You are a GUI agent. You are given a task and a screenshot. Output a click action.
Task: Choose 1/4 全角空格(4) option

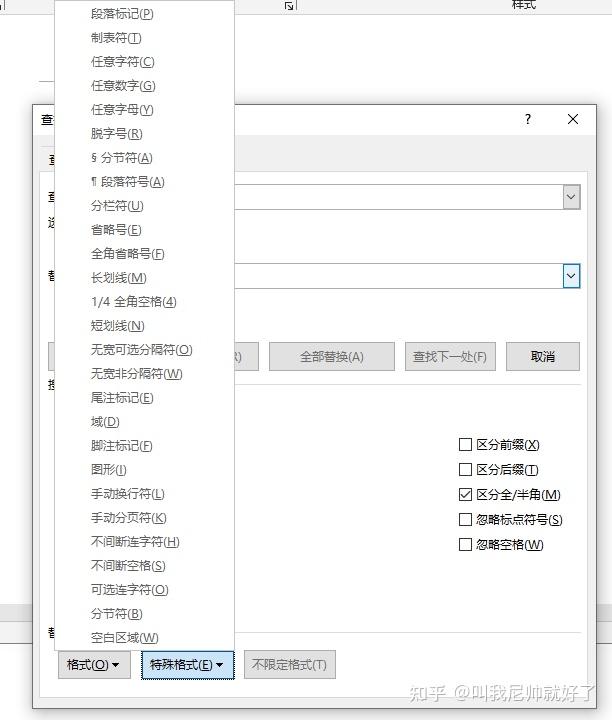(x=134, y=302)
